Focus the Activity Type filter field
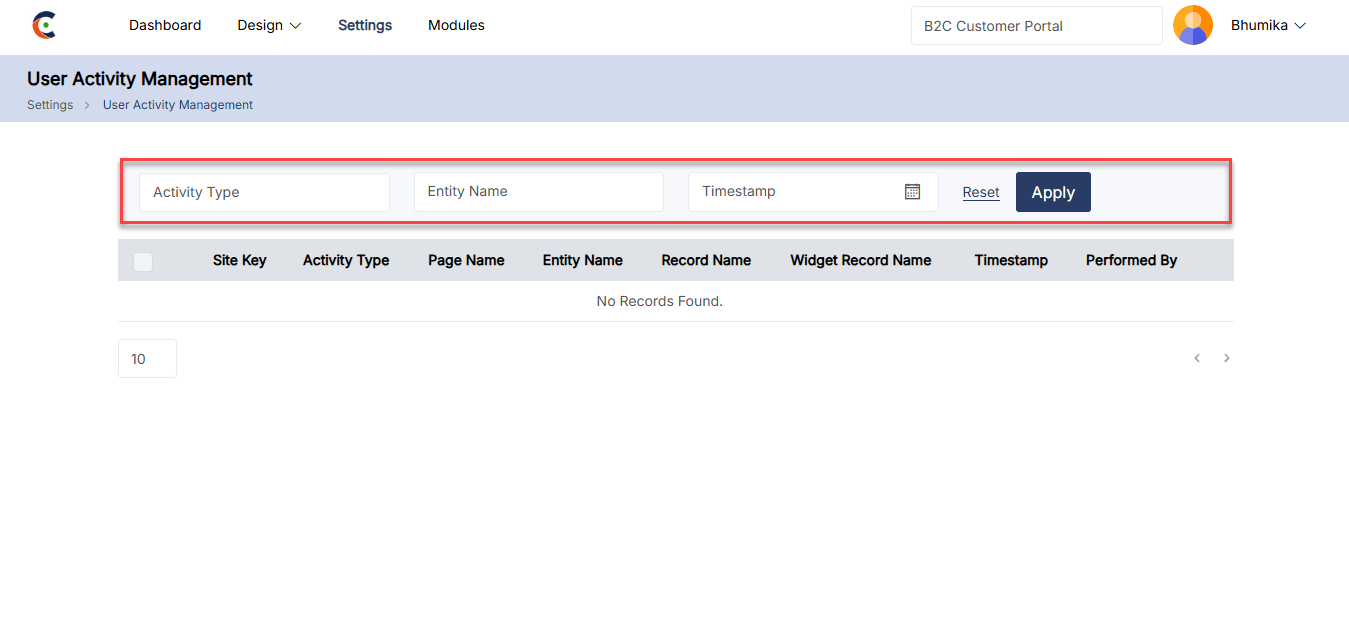 coord(264,192)
